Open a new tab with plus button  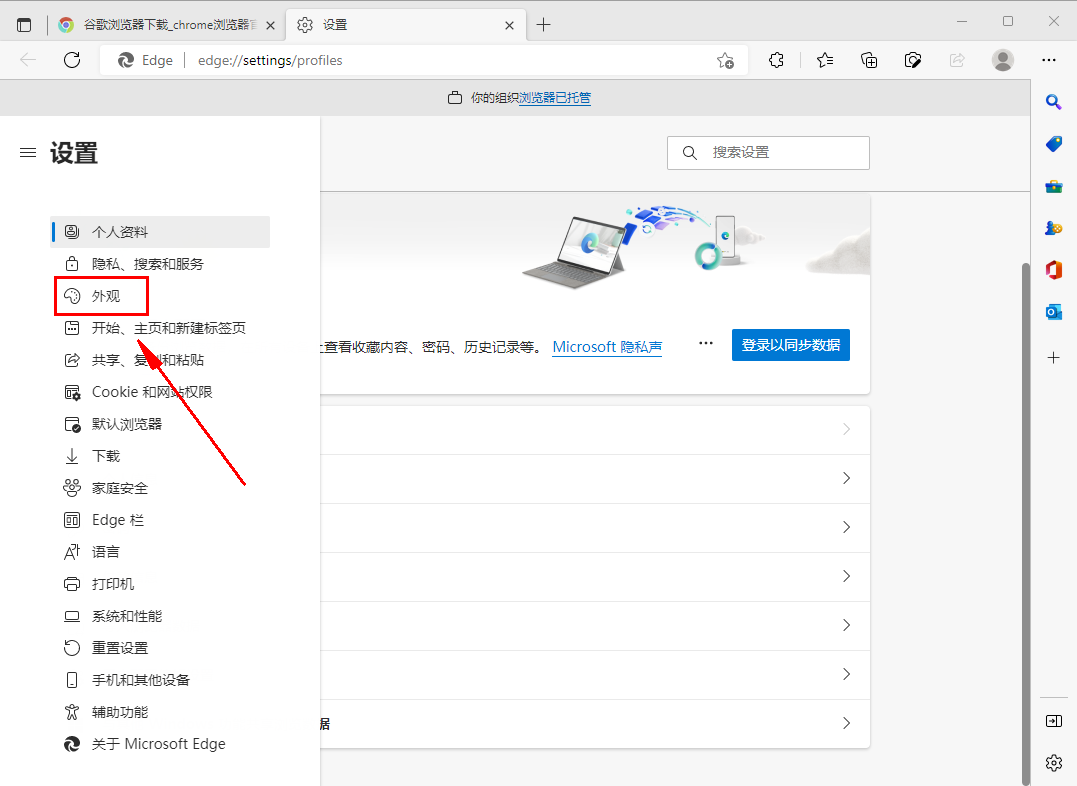(x=543, y=25)
